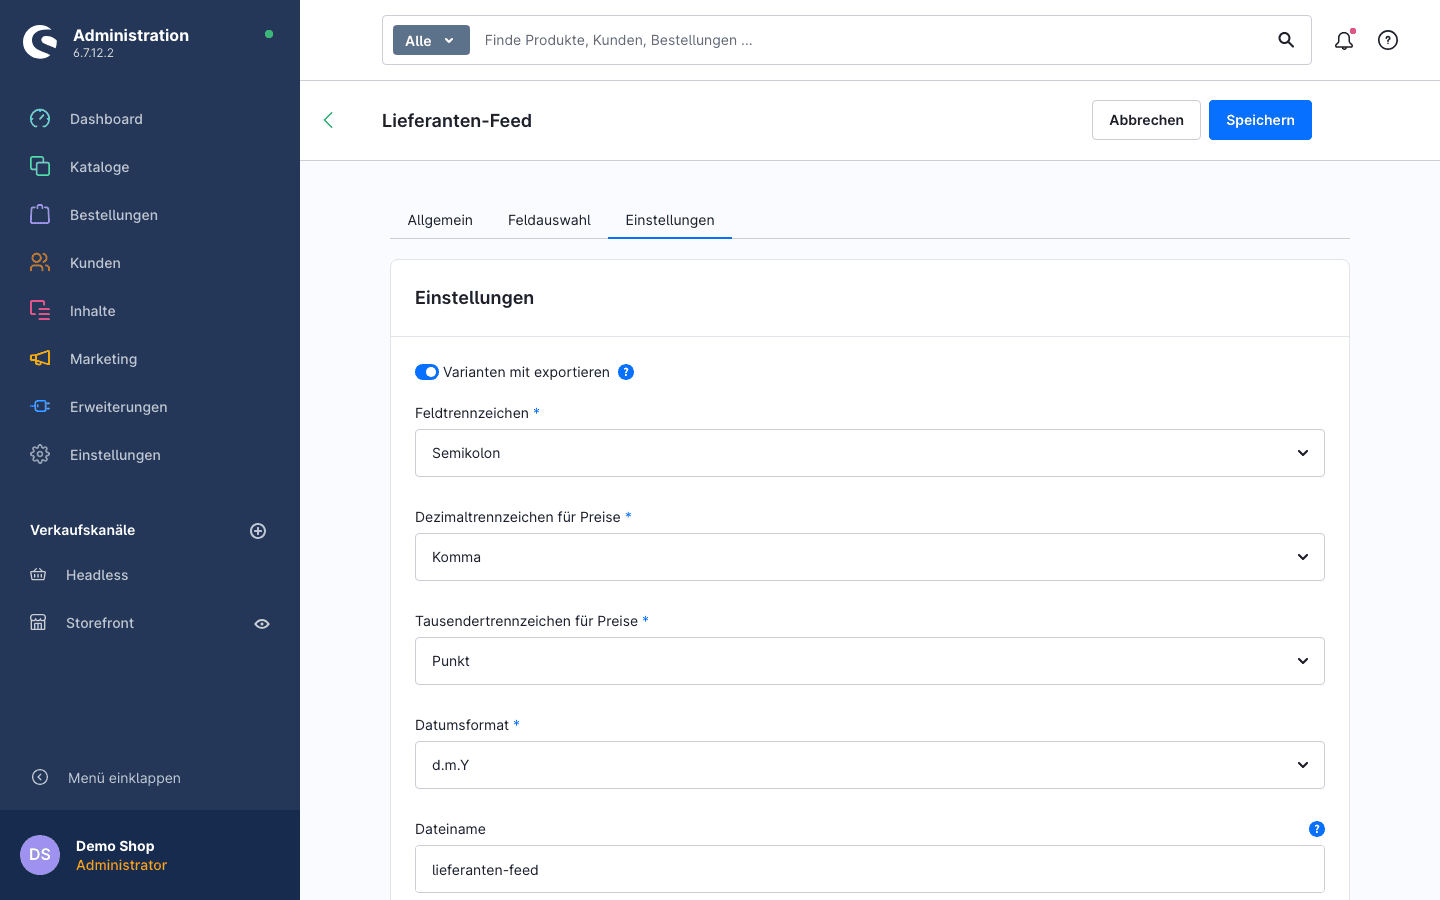Image resolution: width=1440 pixels, height=900 pixels.
Task: Go back using the green arrow
Action: point(328,120)
